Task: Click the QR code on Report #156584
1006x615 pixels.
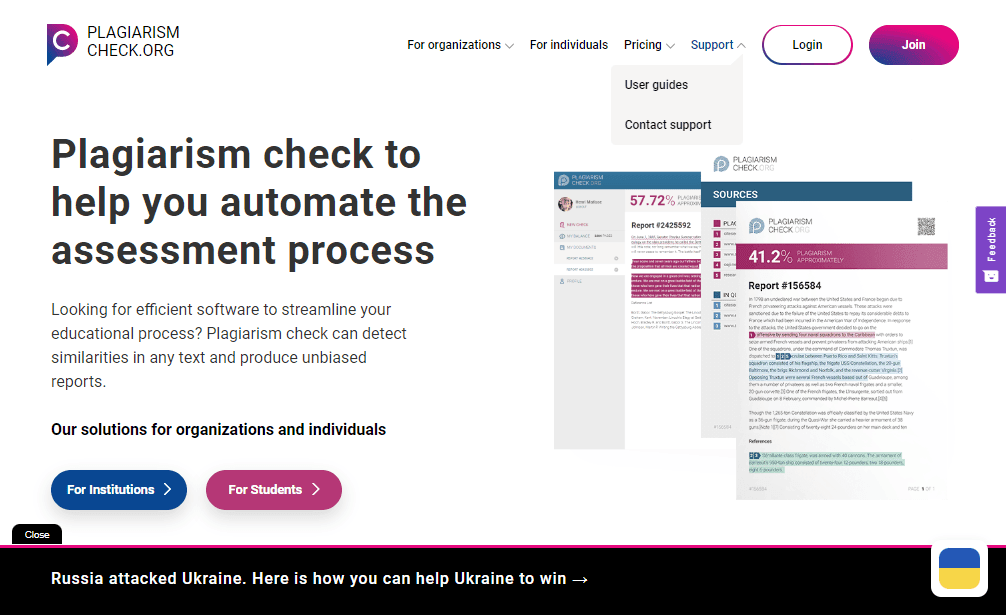Action: click(926, 226)
